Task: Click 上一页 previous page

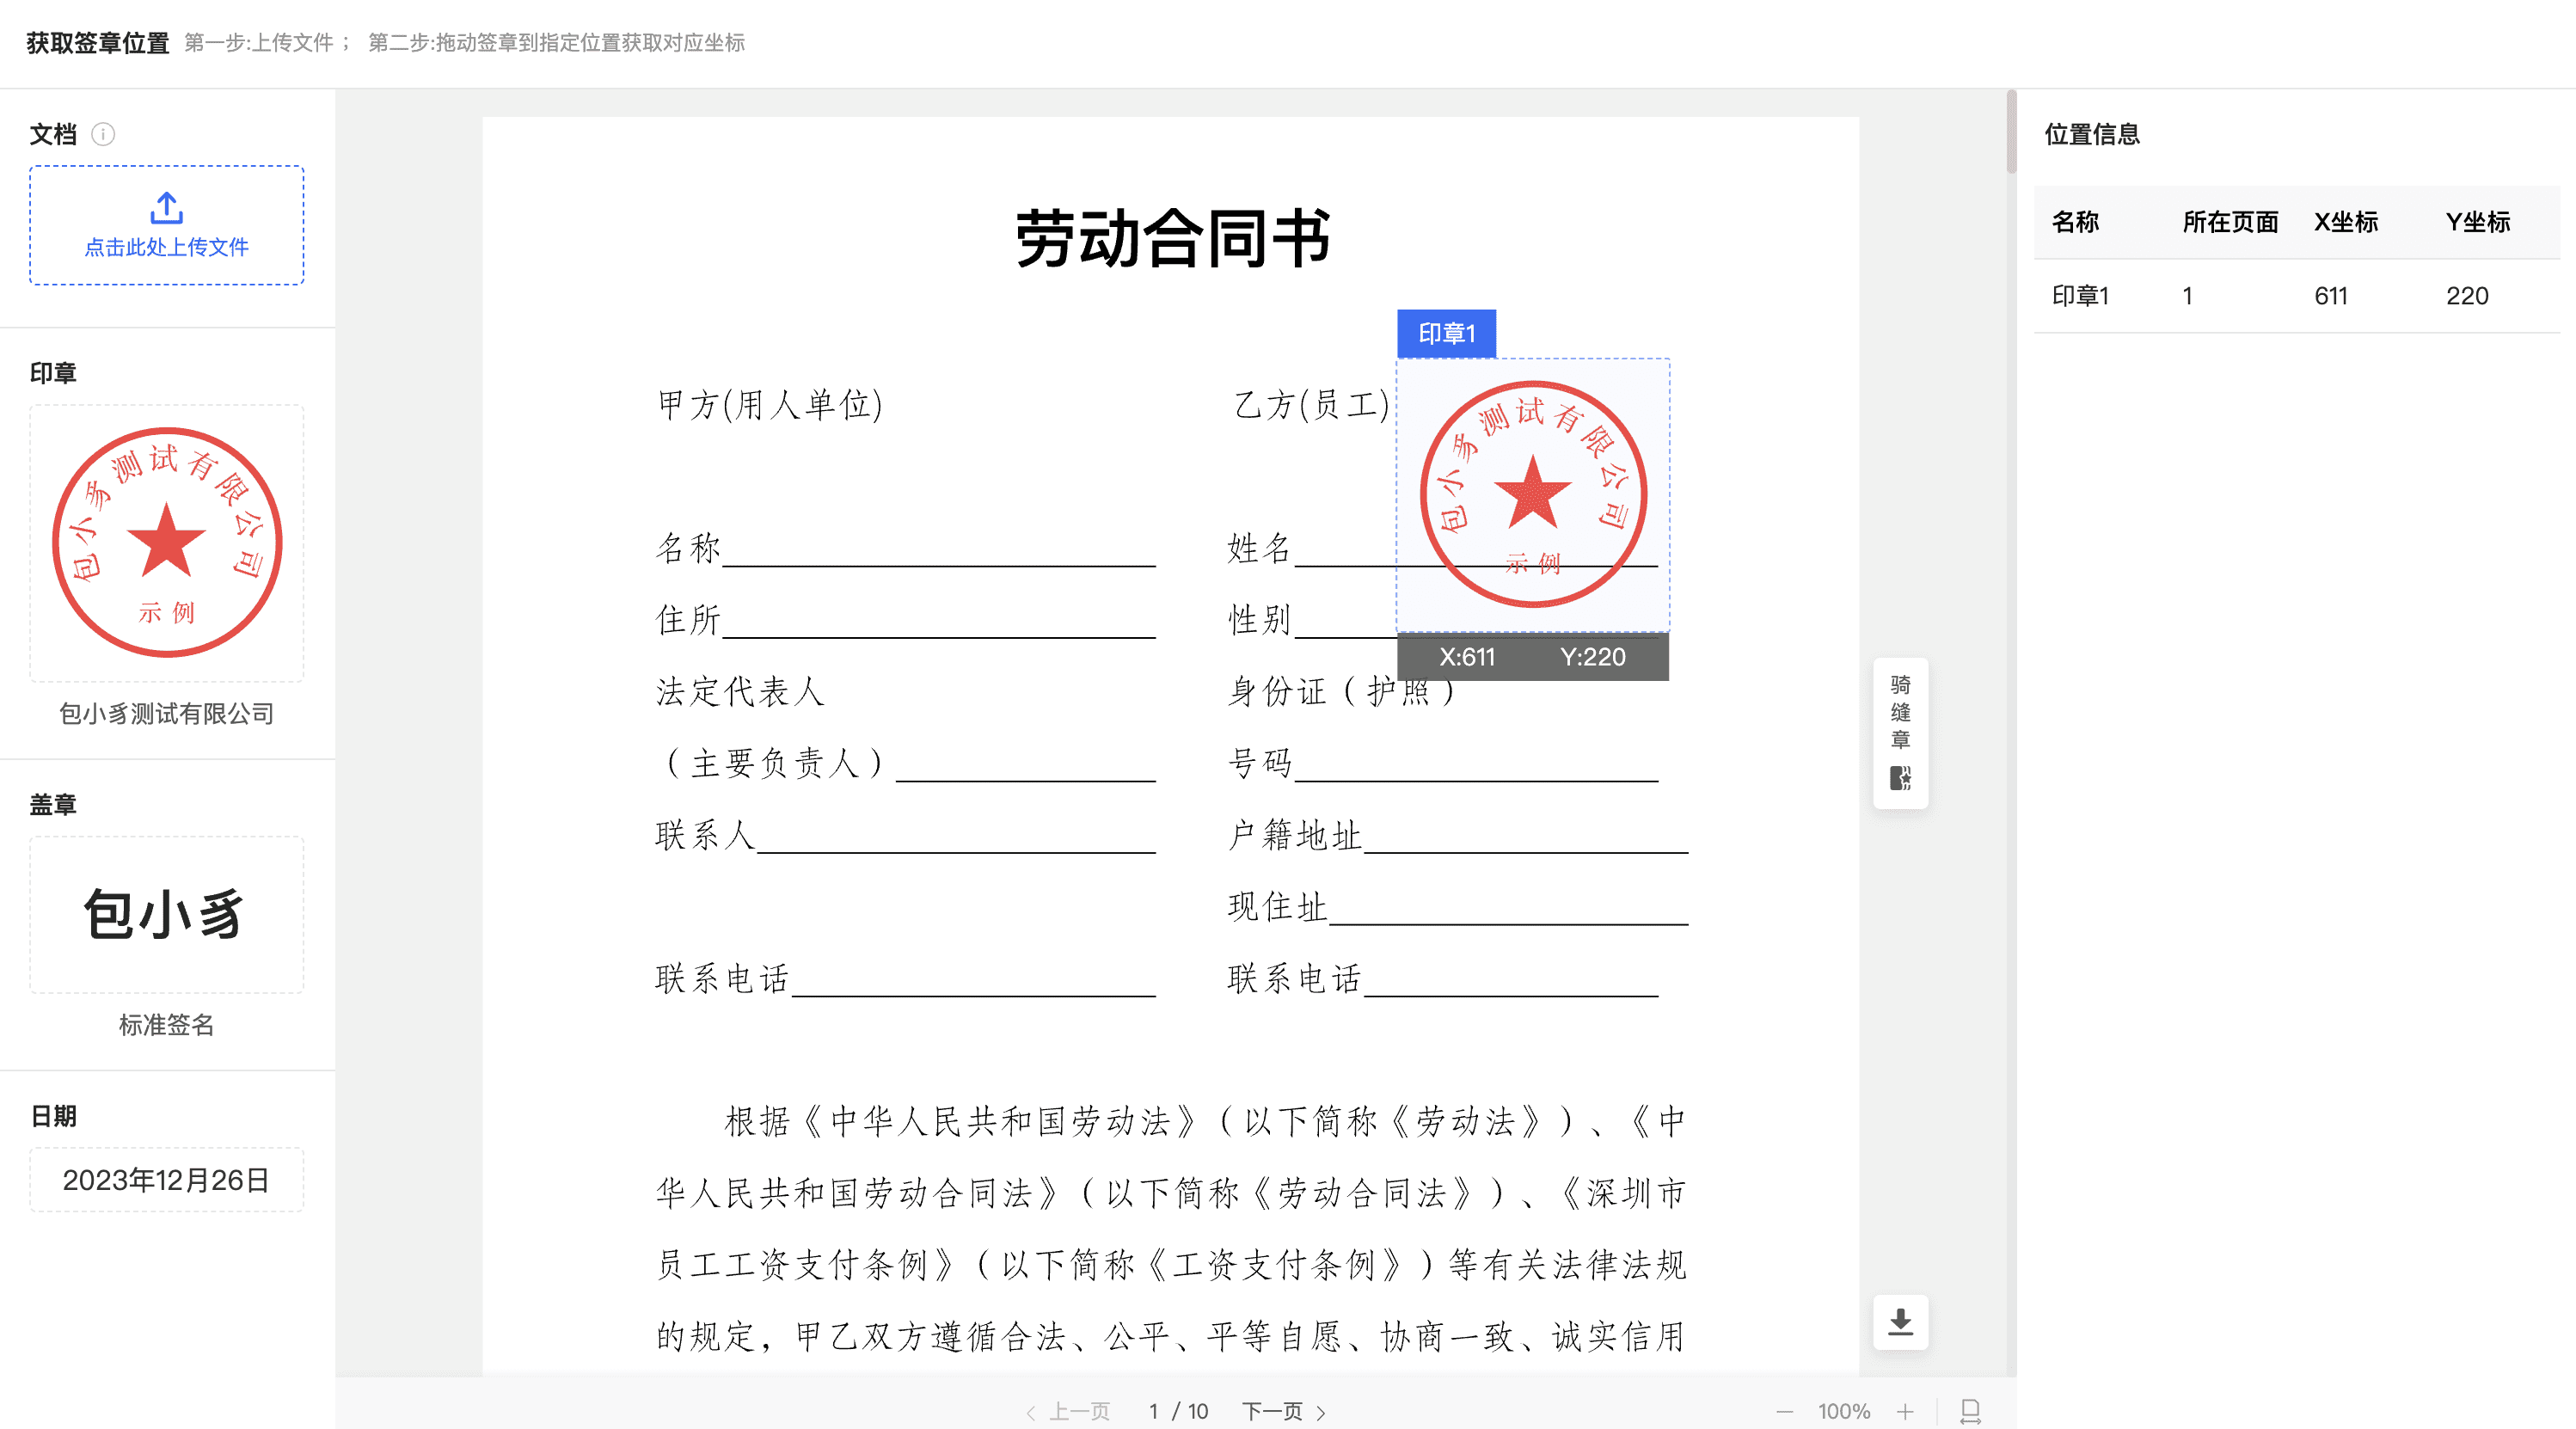Action: 1078,1411
